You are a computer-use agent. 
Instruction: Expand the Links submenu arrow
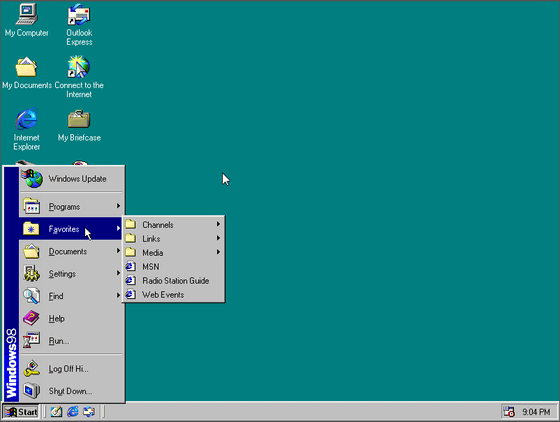point(218,238)
